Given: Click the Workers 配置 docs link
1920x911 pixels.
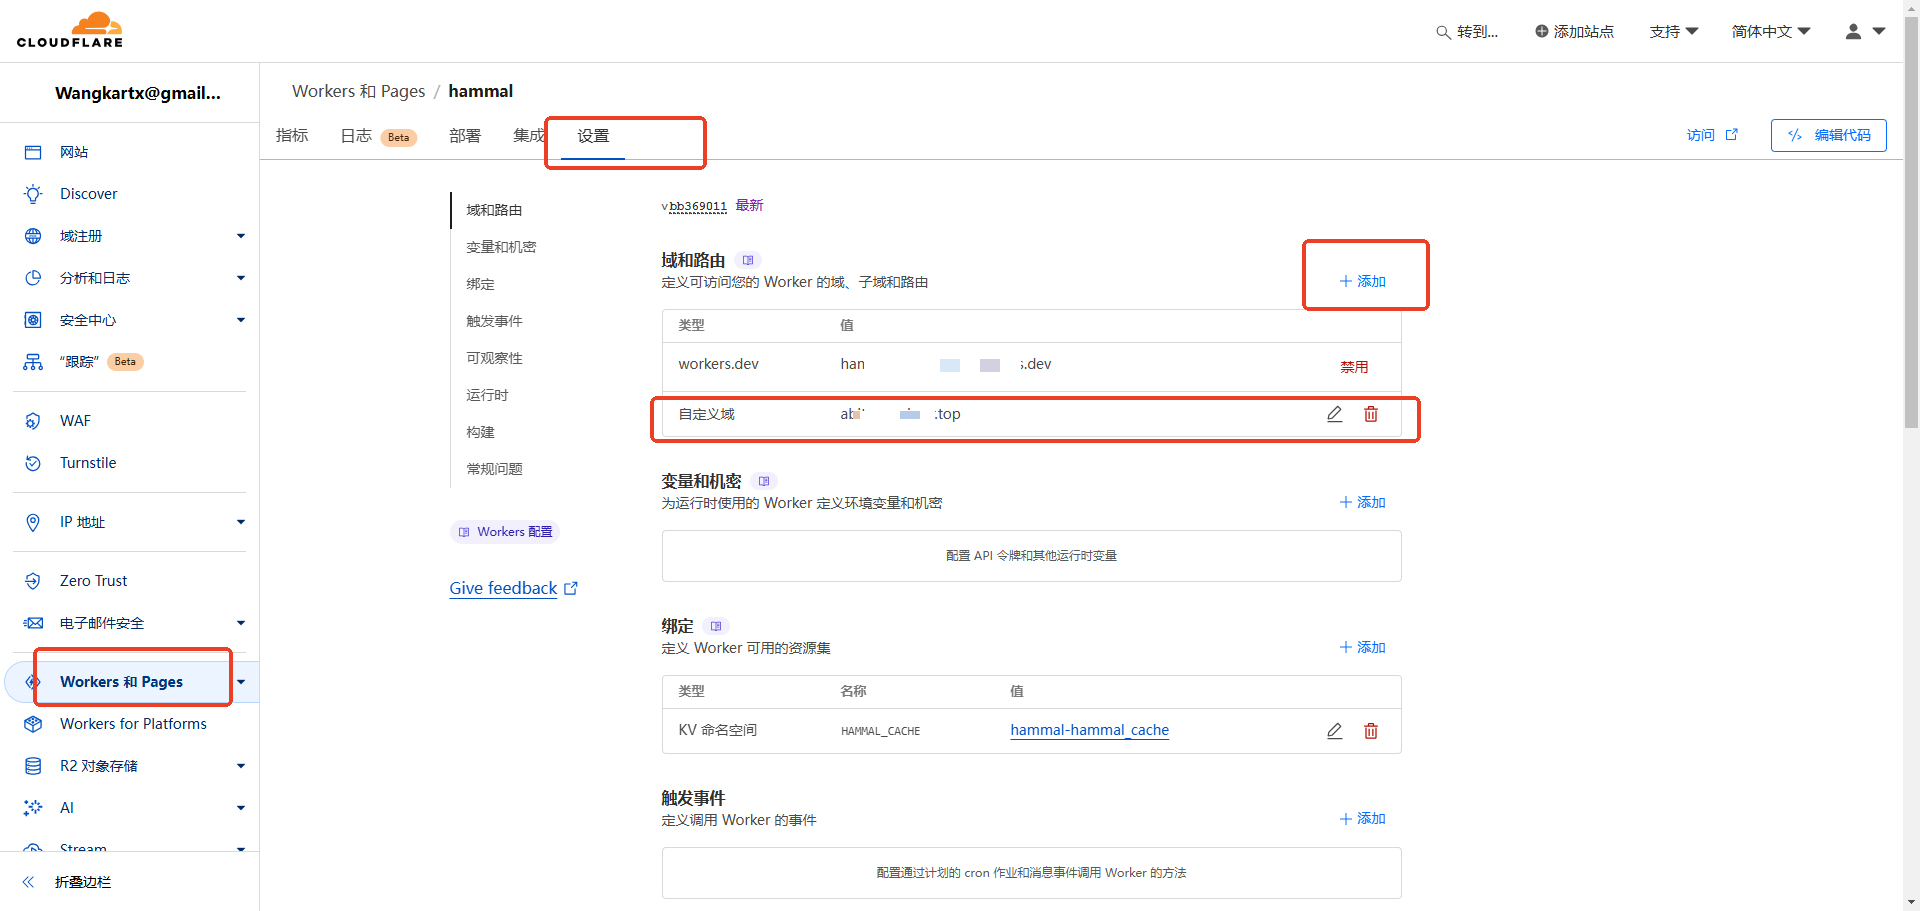Looking at the screenshot, I should (505, 532).
